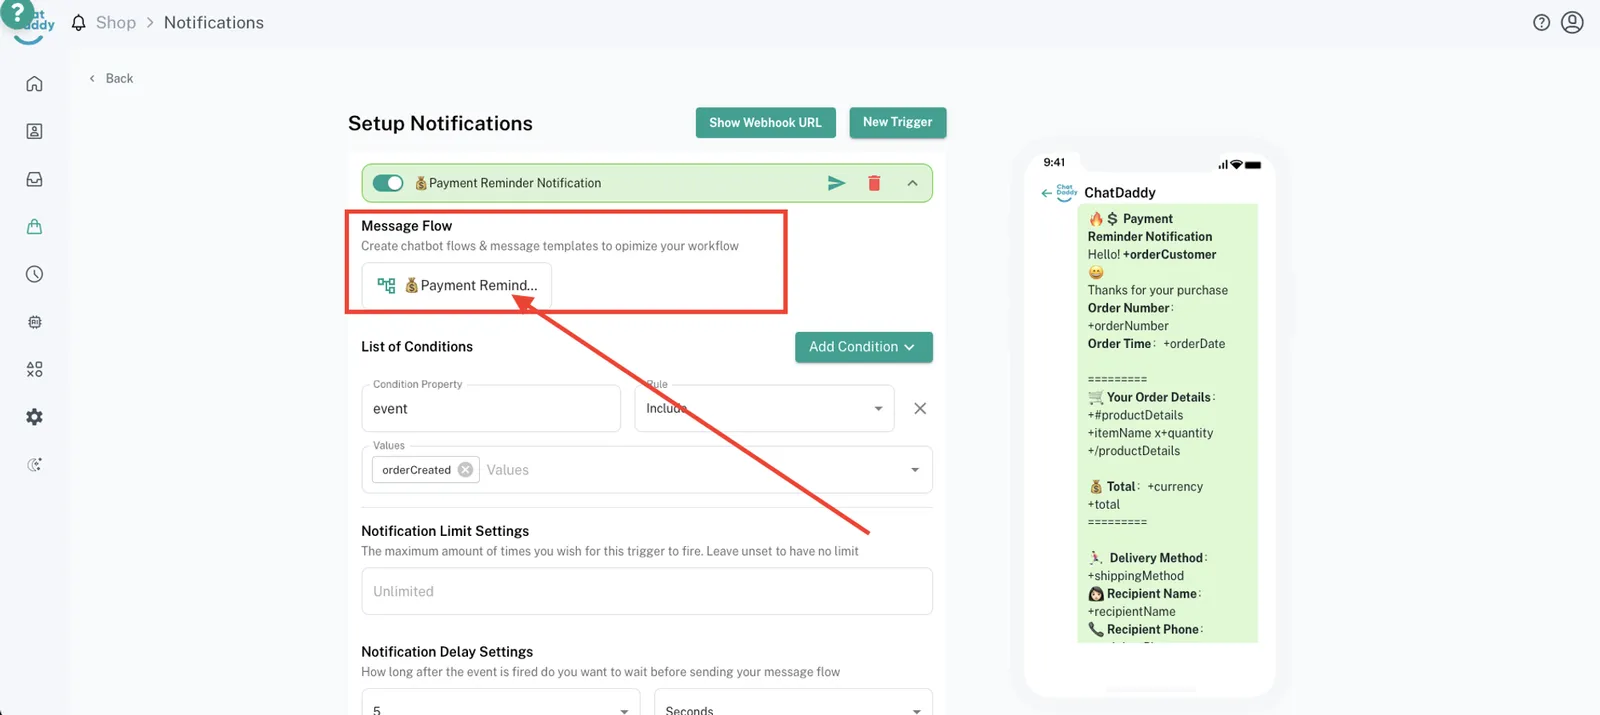Open the inbox icon in sidebar
Image resolution: width=1600 pixels, height=715 pixels.
[x=34, y=179]
